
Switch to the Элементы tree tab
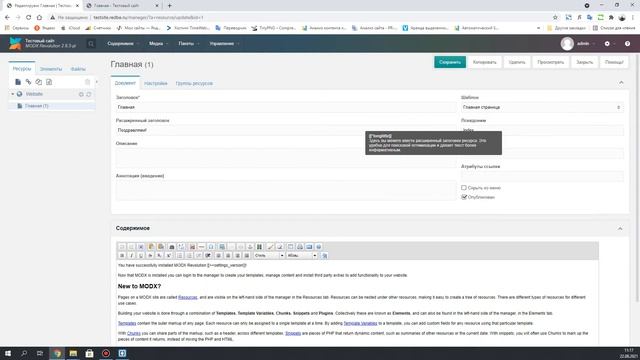[x=51, y=69]
